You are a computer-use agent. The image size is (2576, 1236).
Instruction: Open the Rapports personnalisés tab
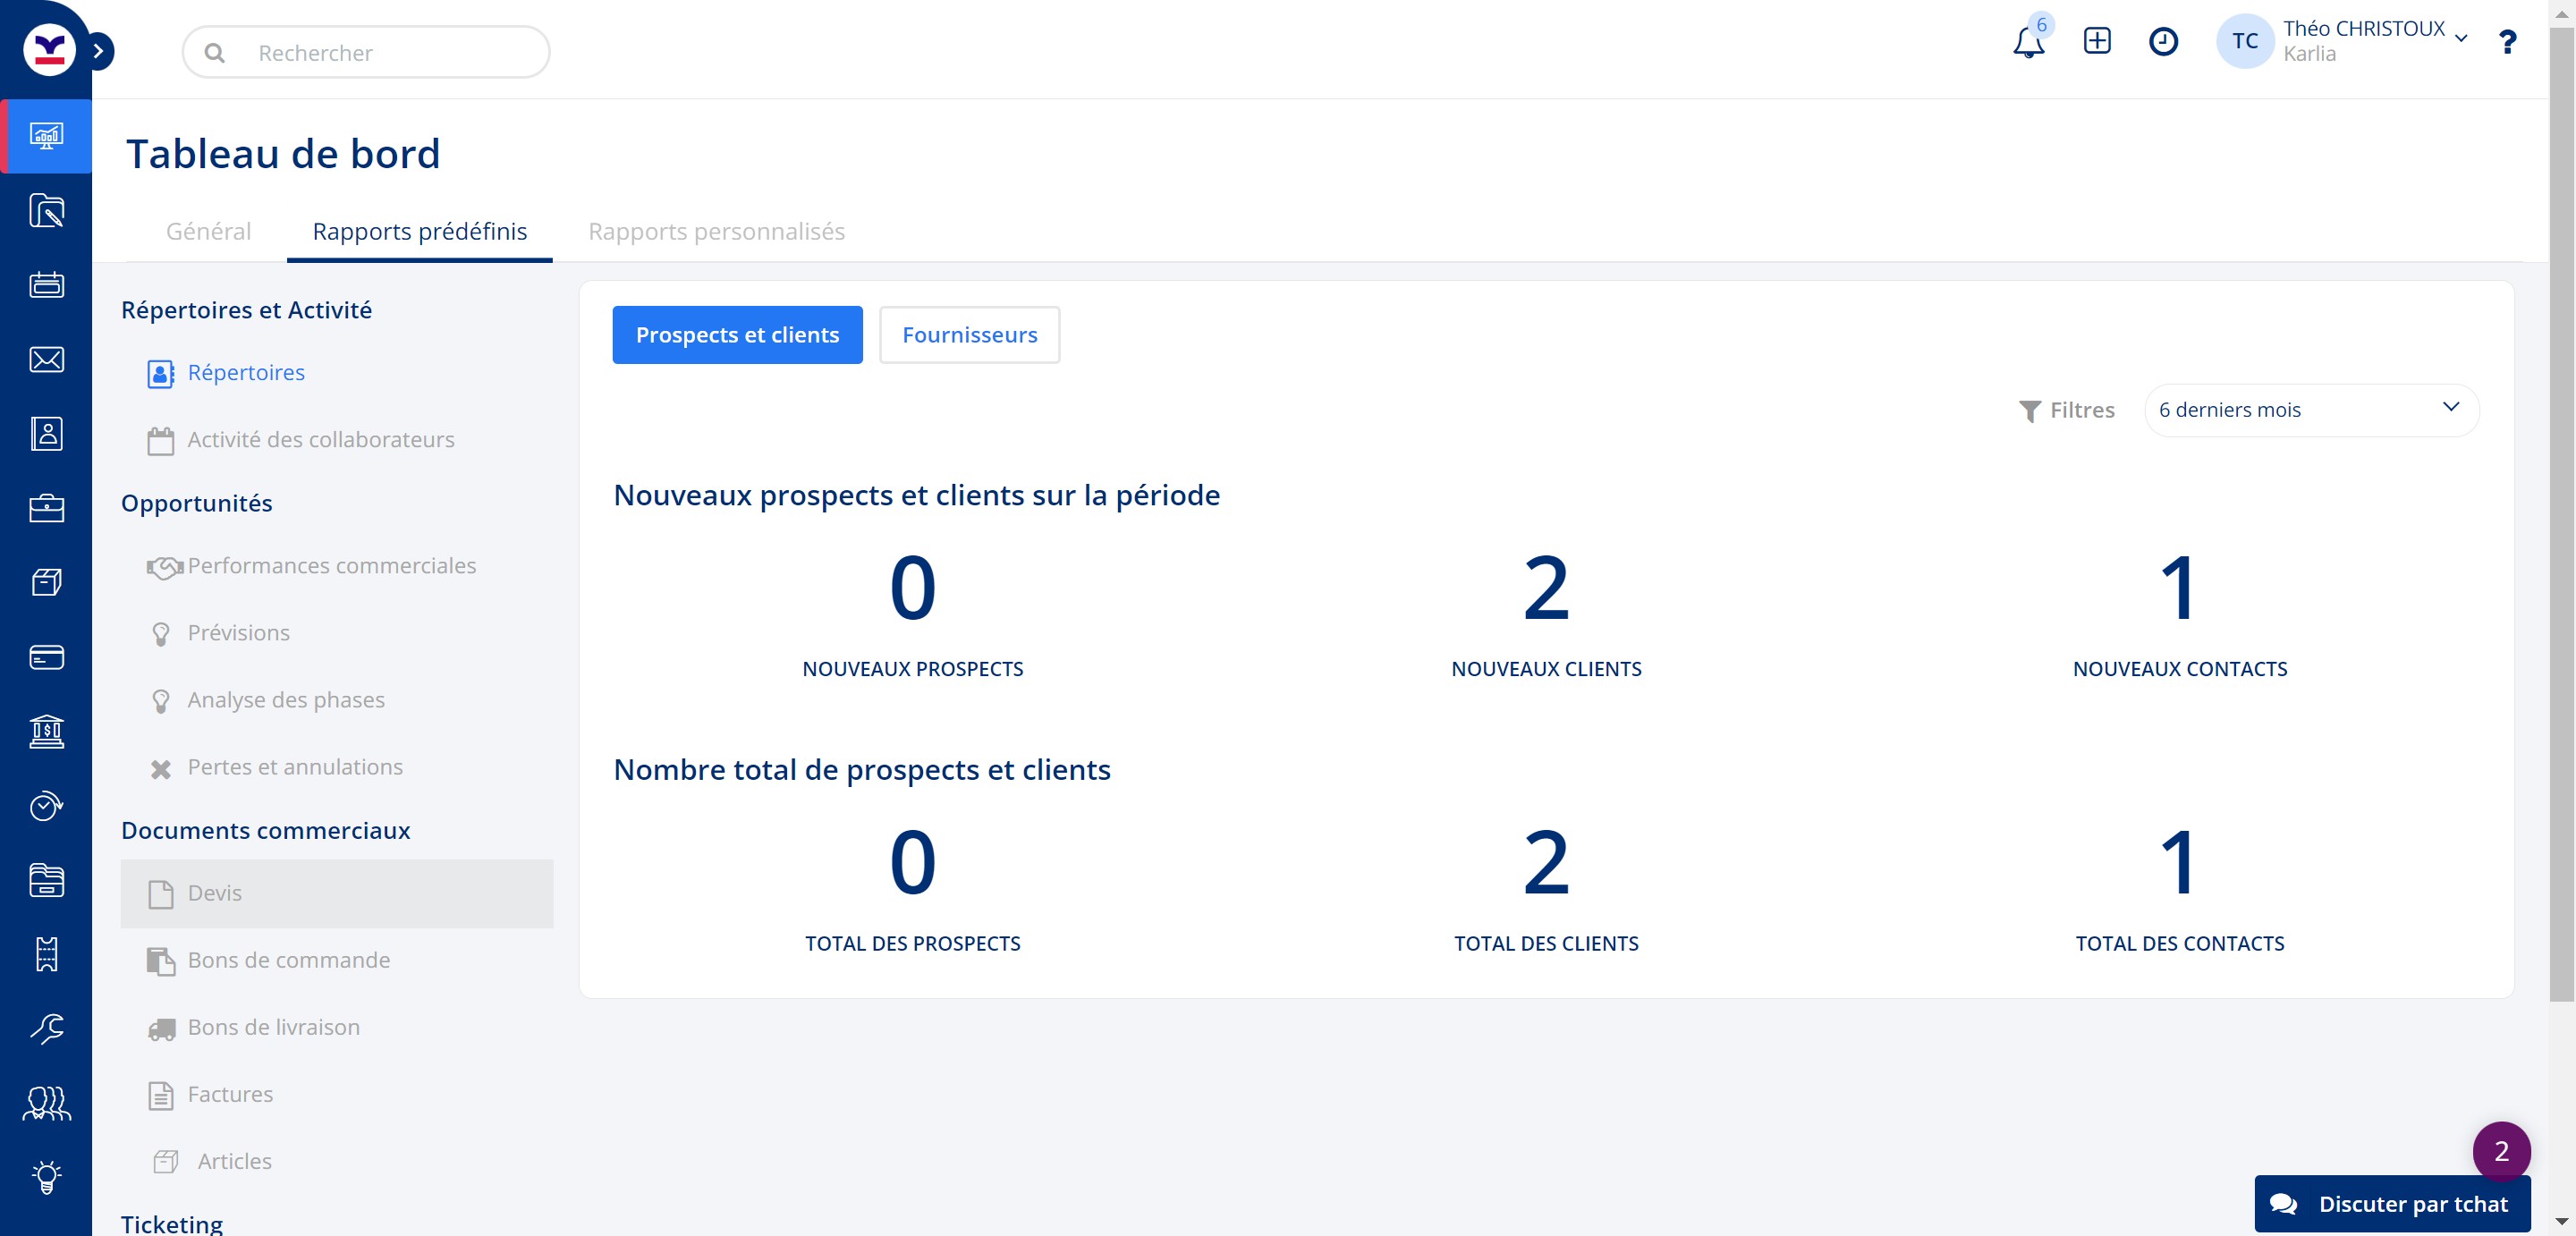[716, 231]
